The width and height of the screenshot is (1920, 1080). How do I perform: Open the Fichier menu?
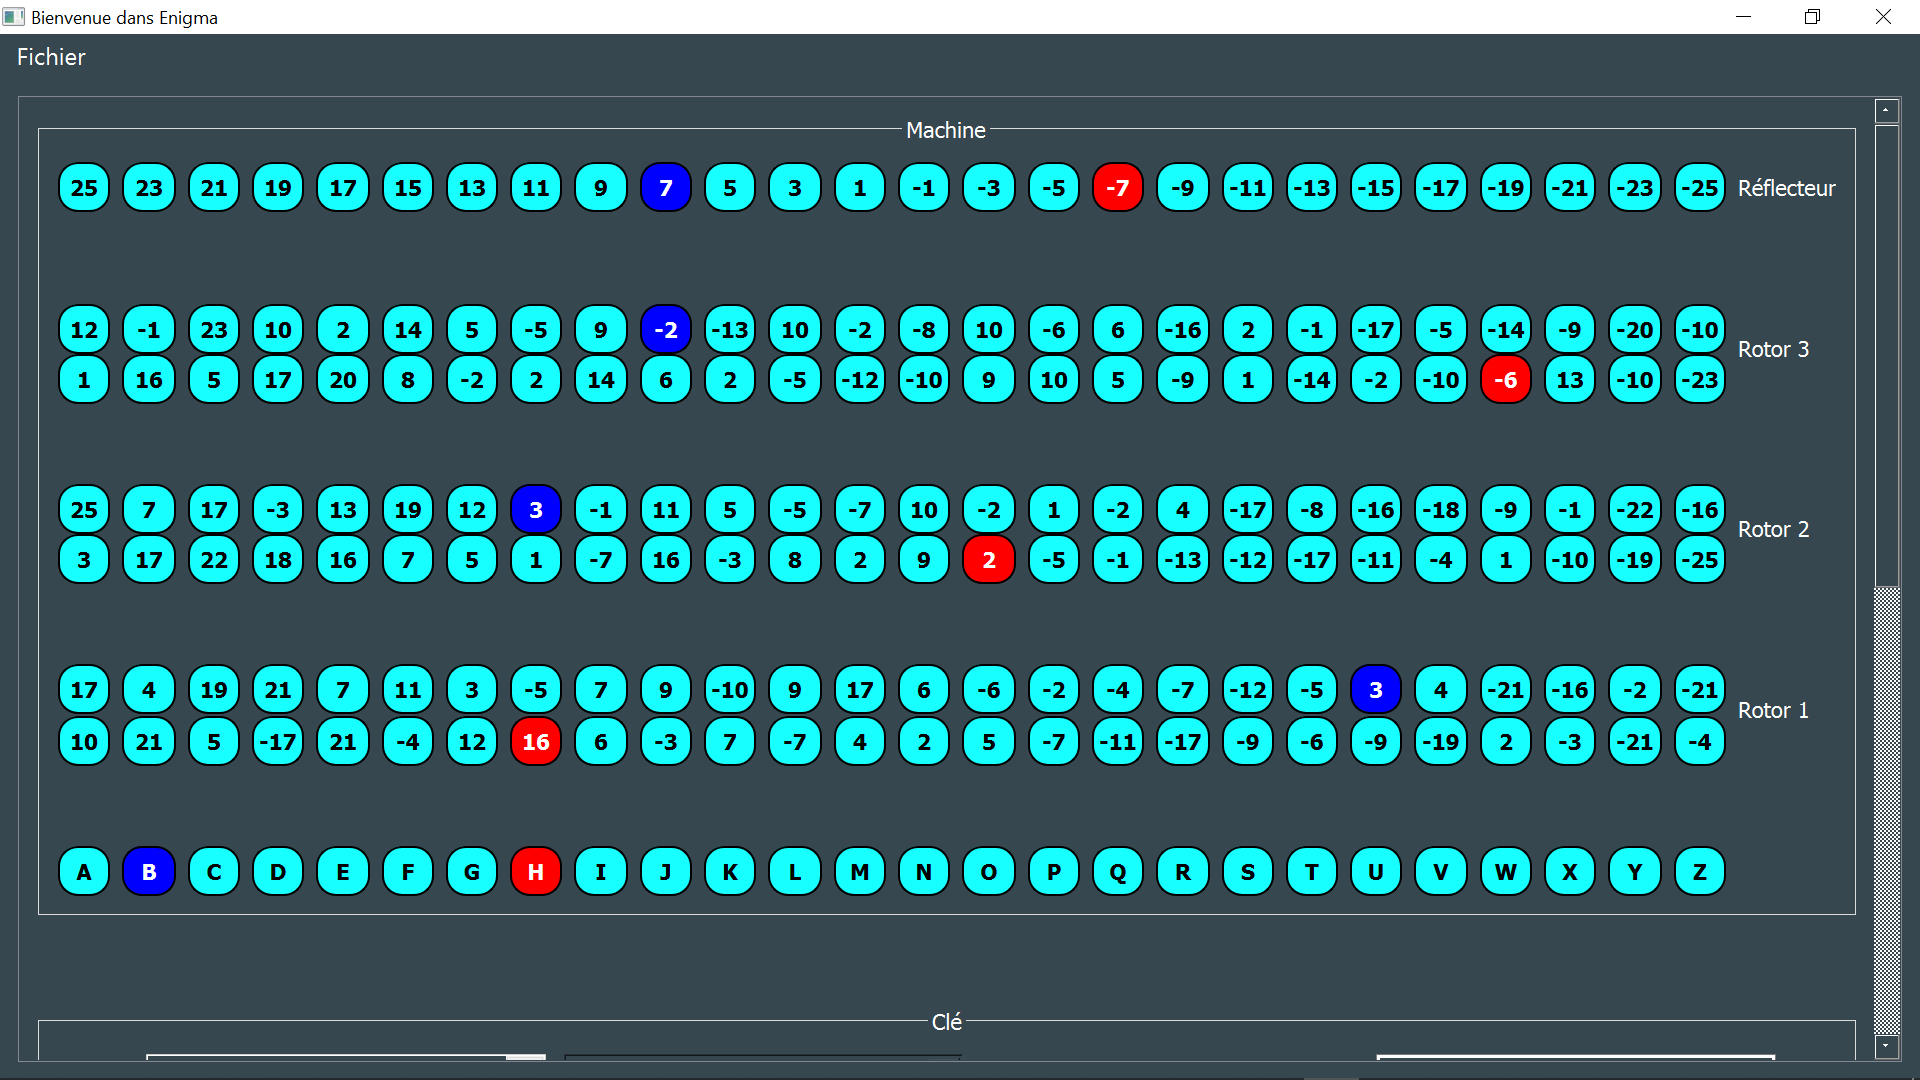coord(50,57)
